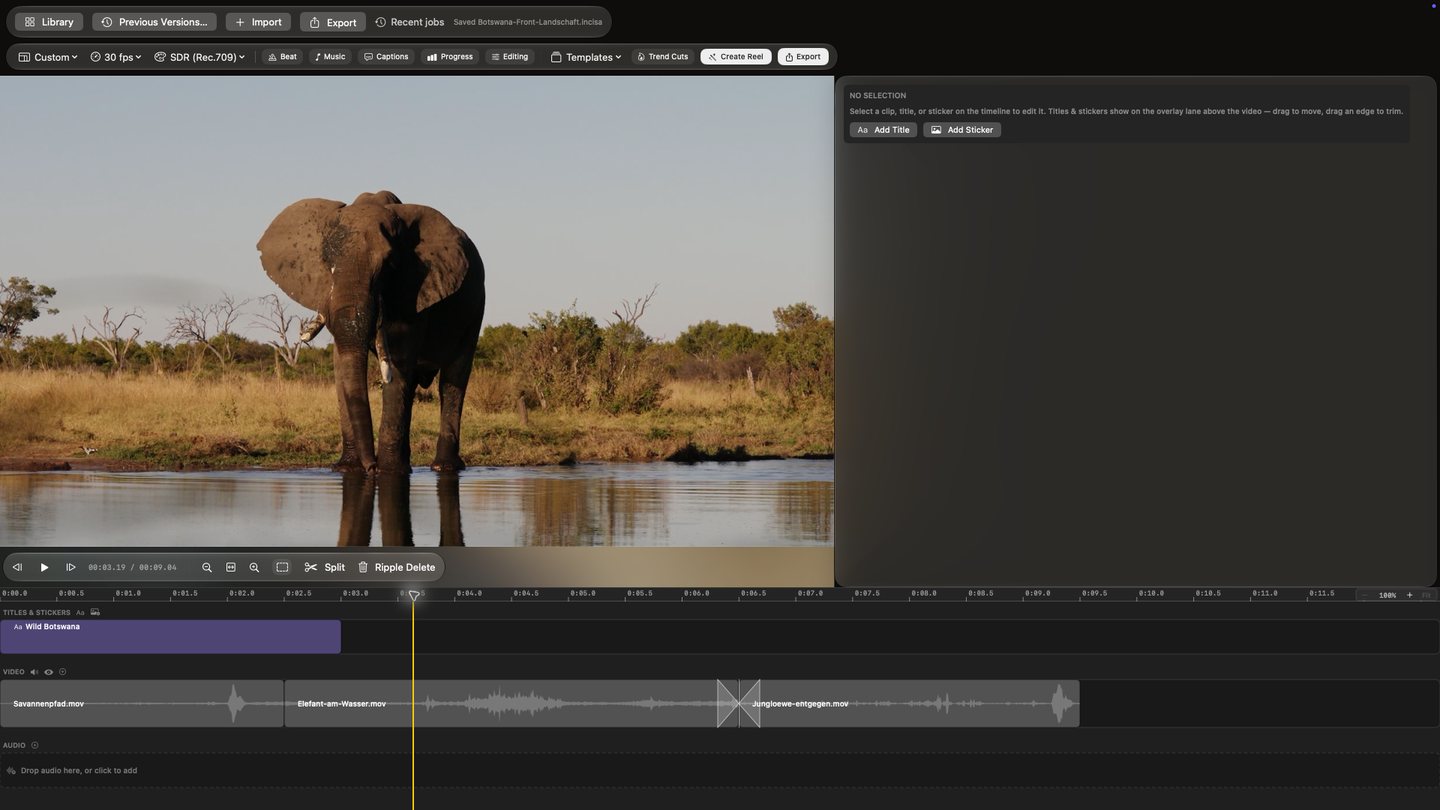The height and width of the screenshot is (810, 1440).
Task: Open Previous Versions
Action: point(154,22)
